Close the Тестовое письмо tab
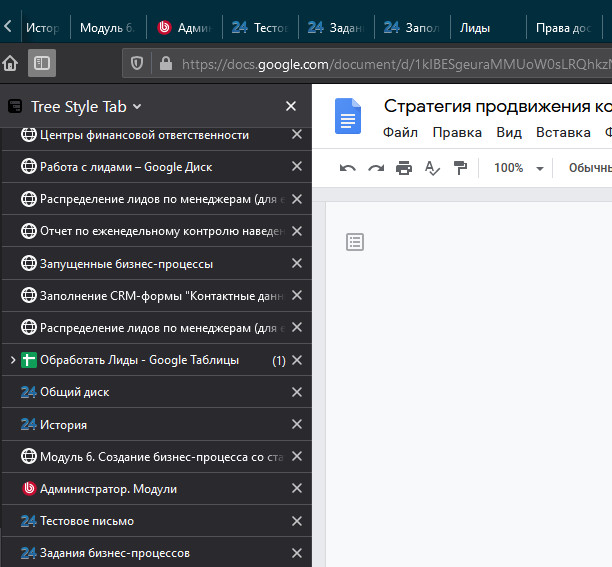This screenshot has height=567, width=612. coord(296,521)
